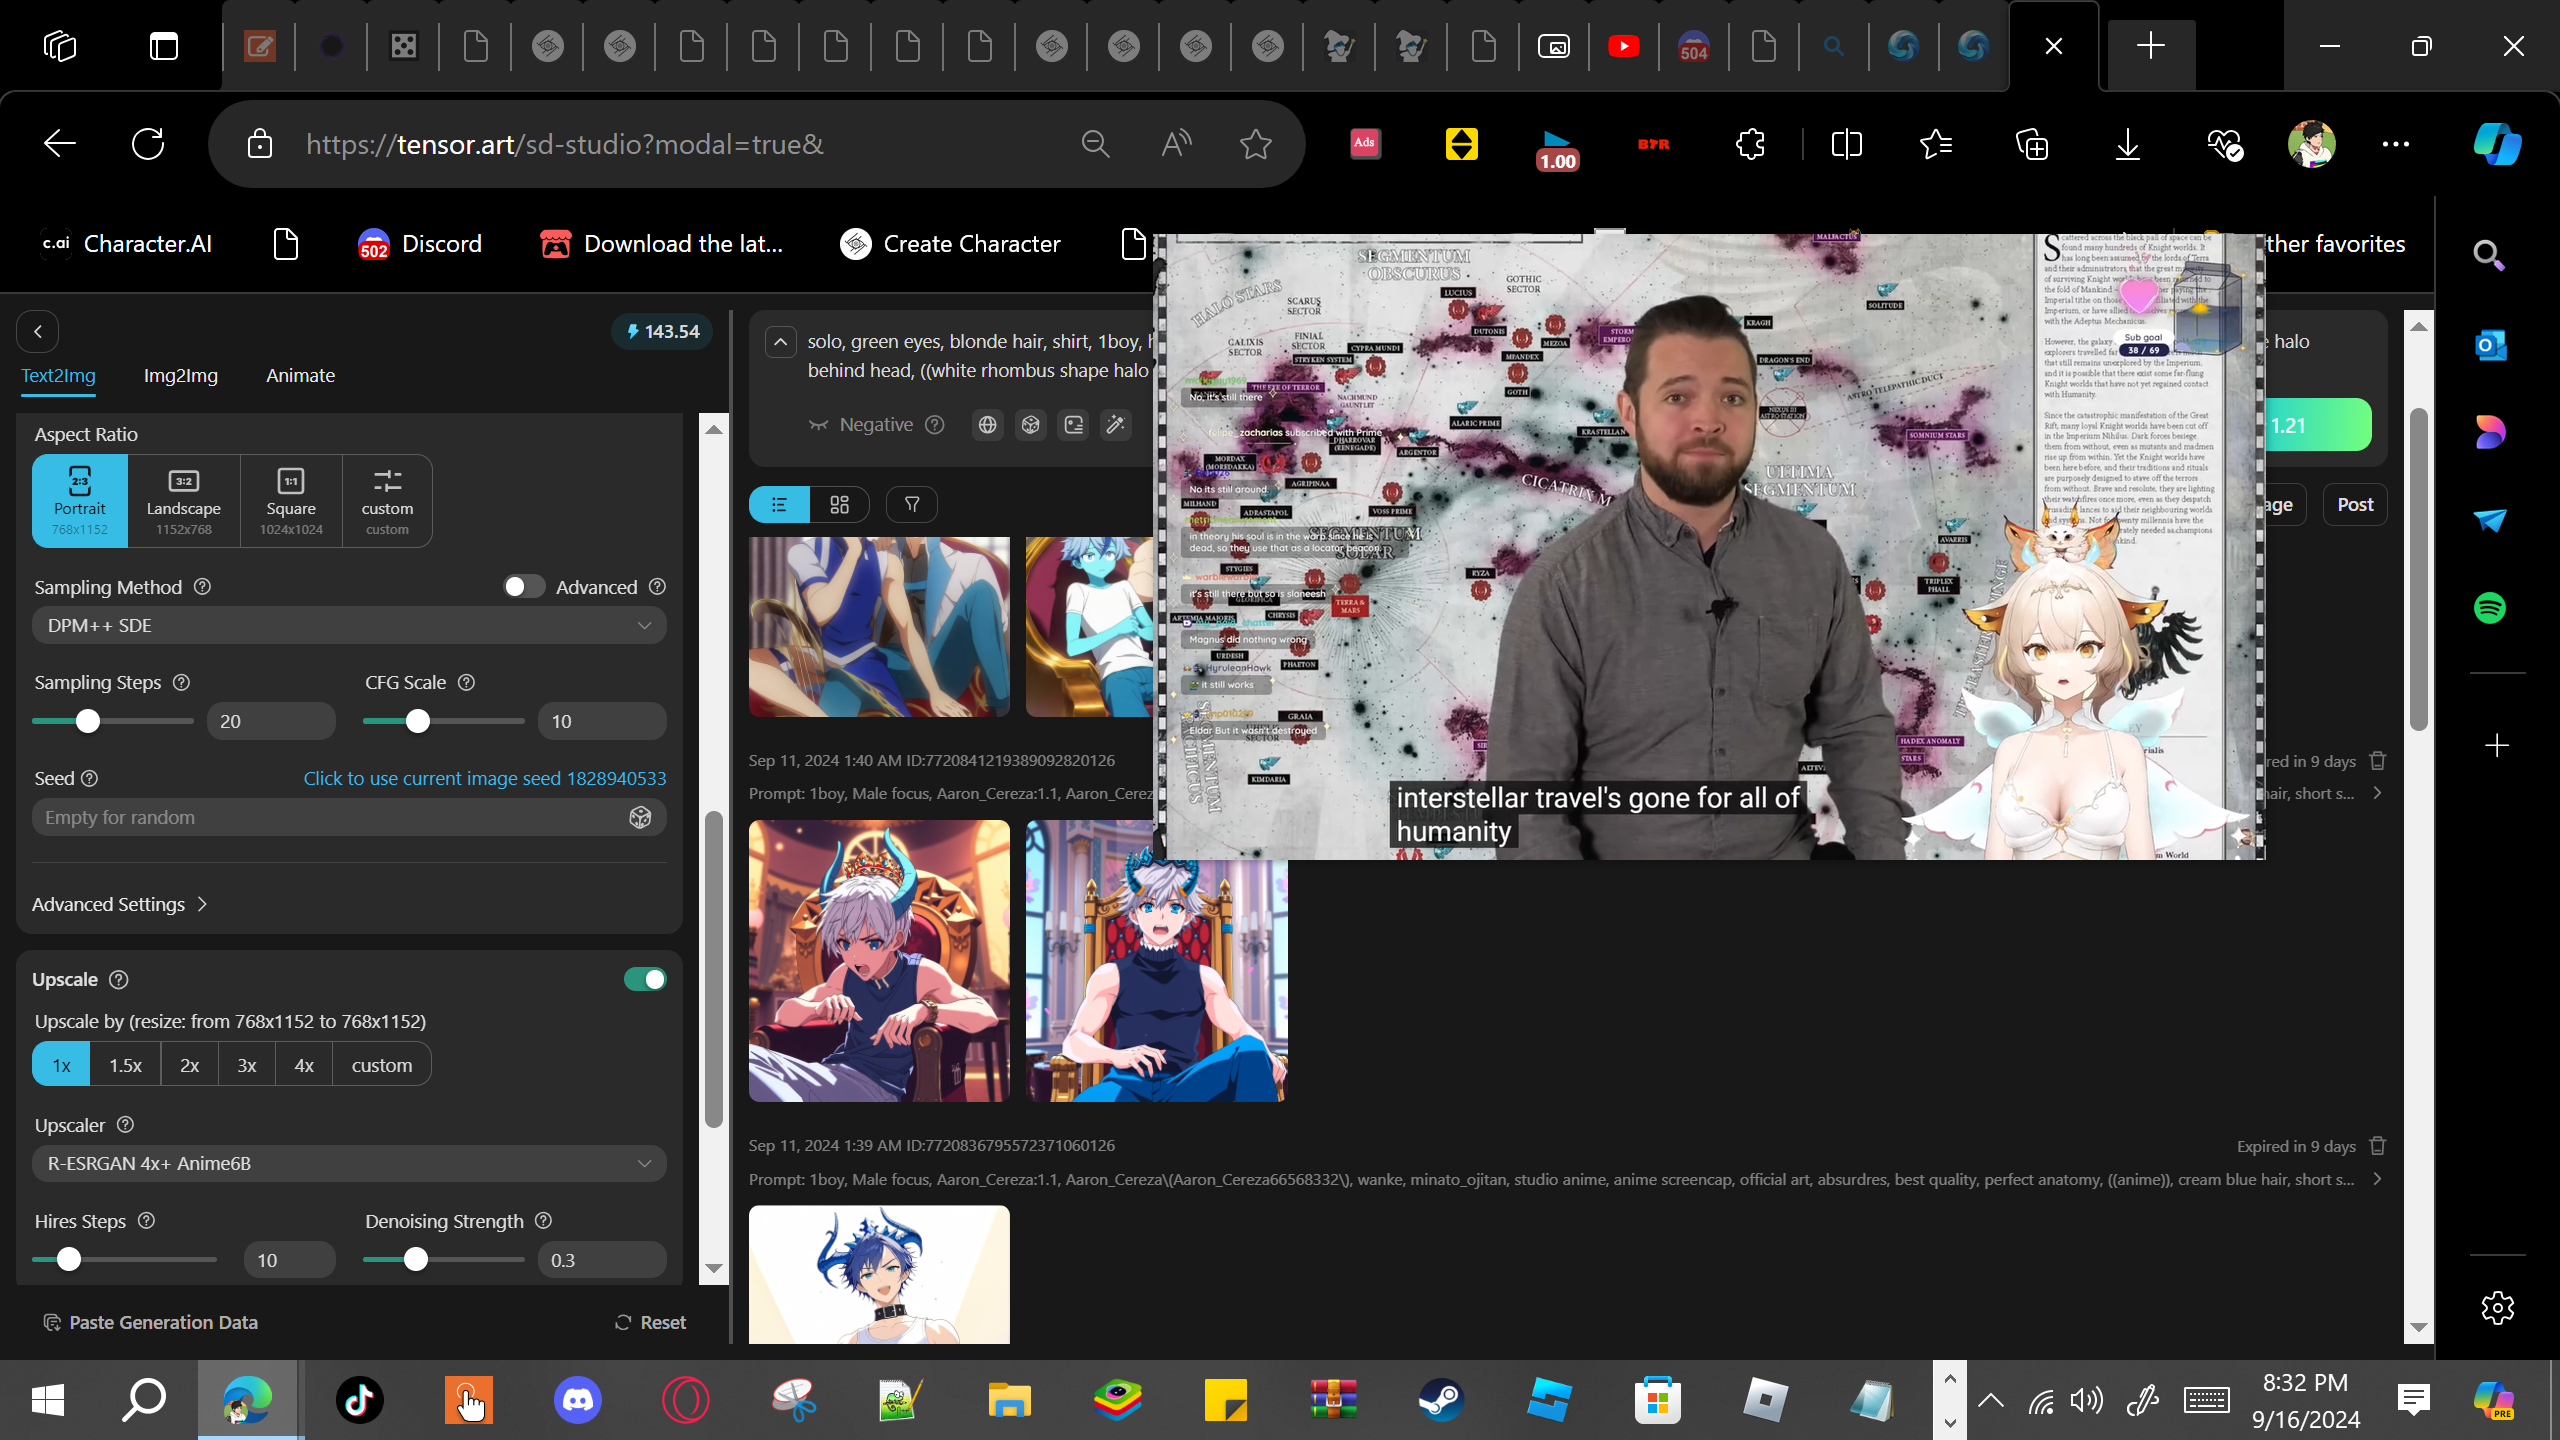
Task: Switch to the YouTube browser tab
Action: point(1624,46)
